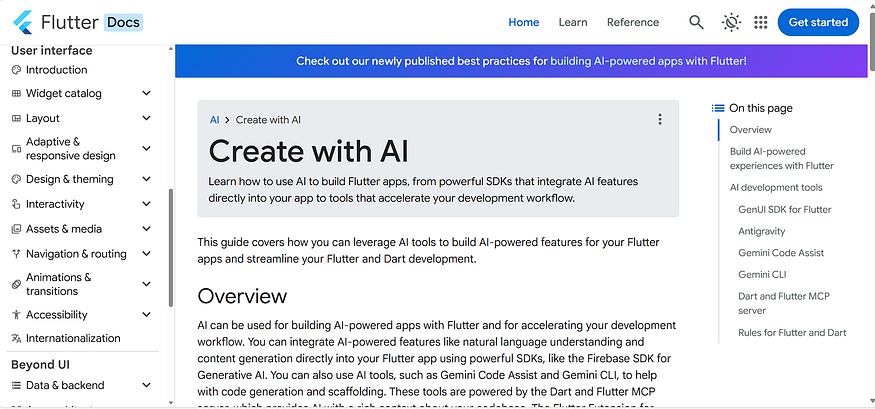Jump to AI development tools section

[776, 188]
